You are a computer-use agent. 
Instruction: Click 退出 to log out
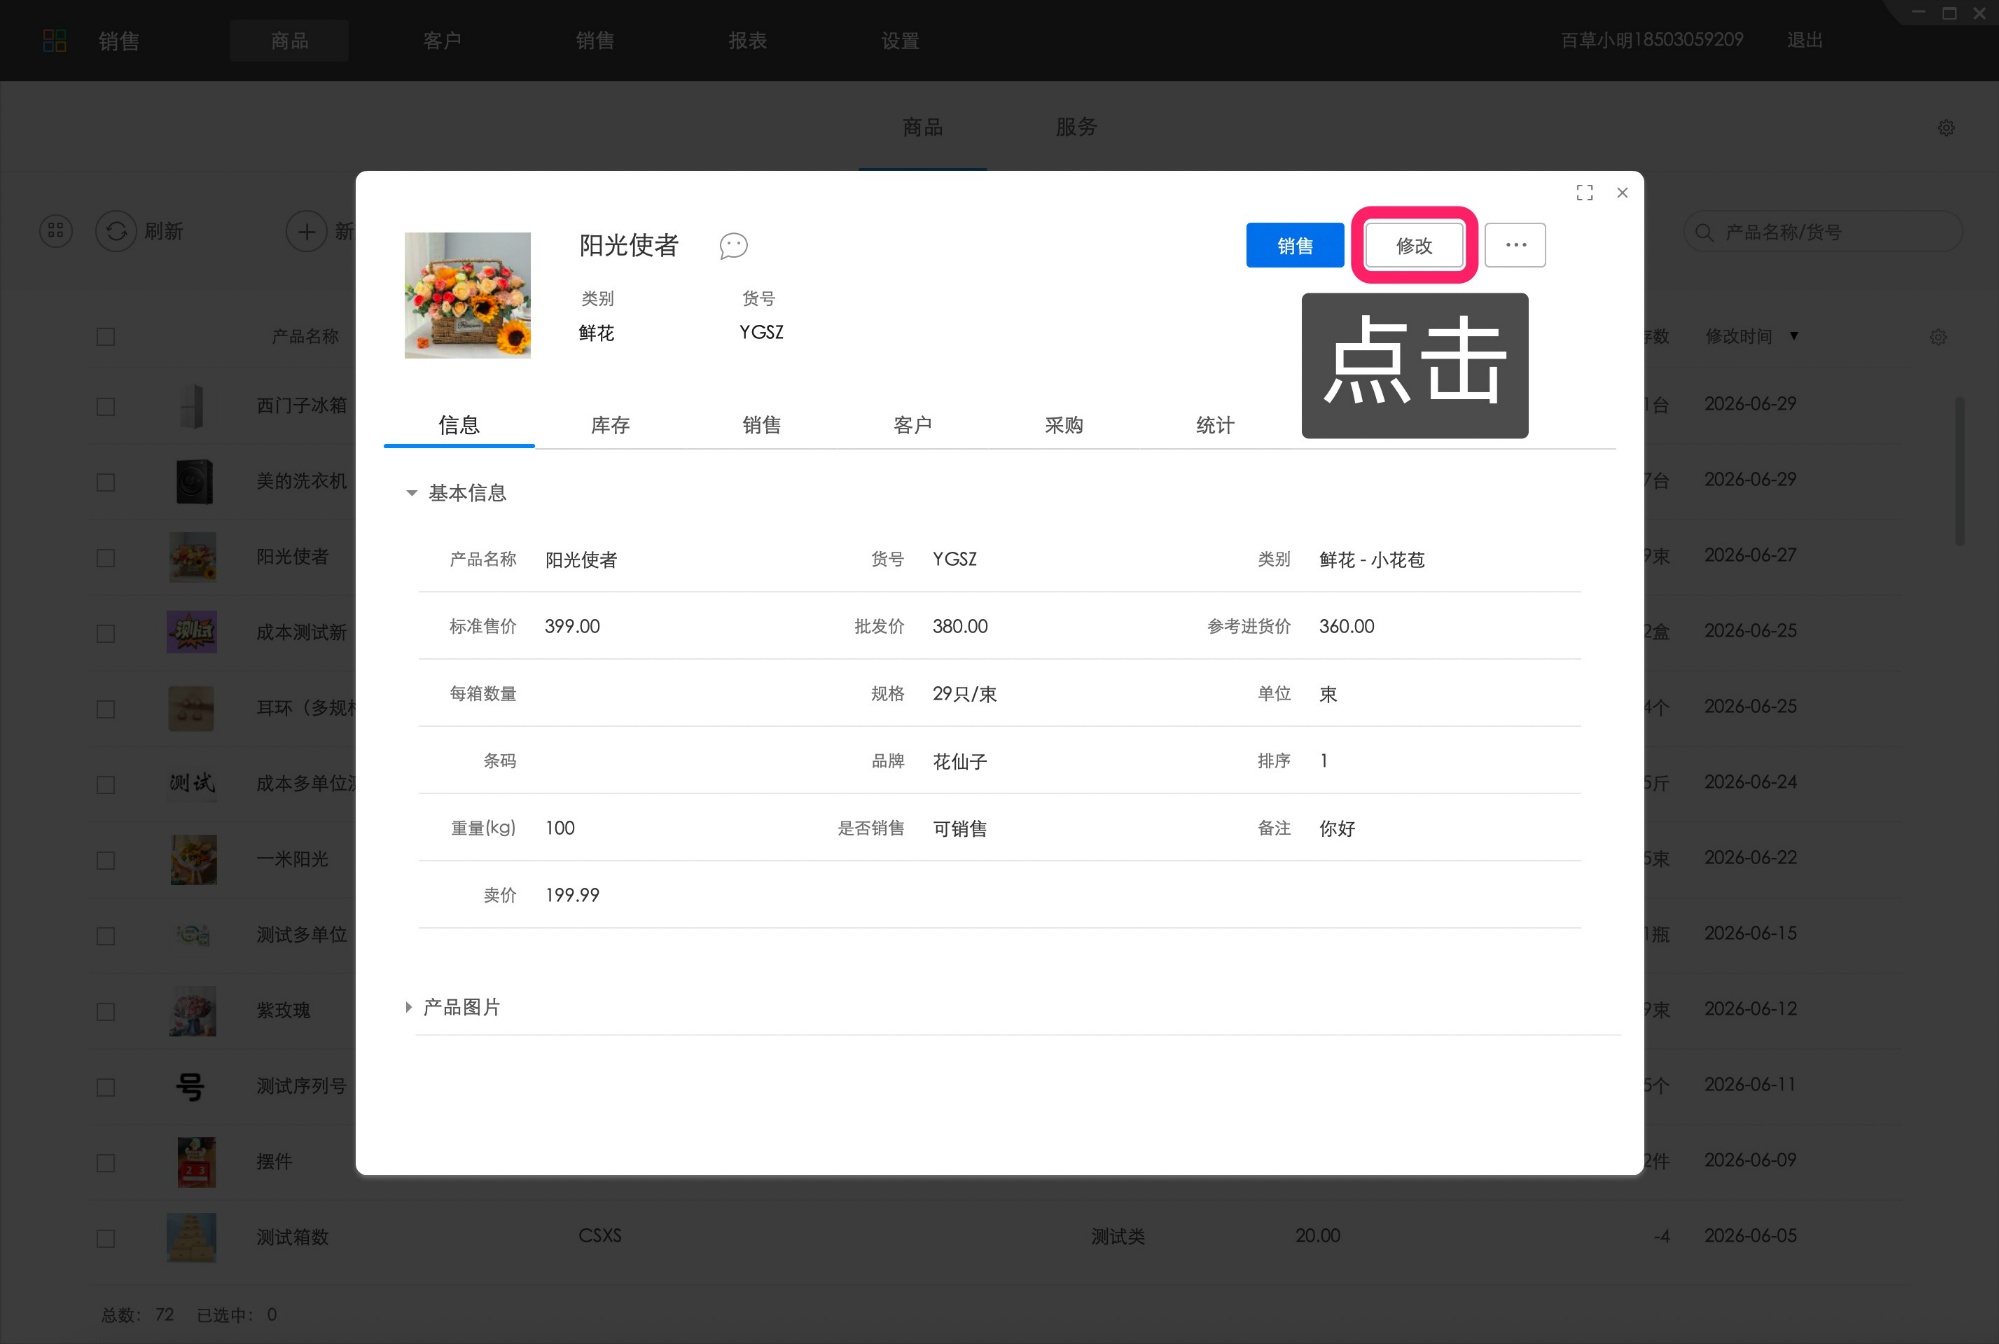[1805, 40]
